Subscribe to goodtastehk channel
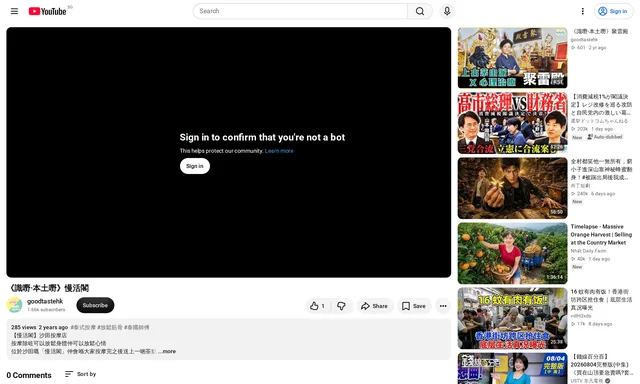 (x=95, y=305)
